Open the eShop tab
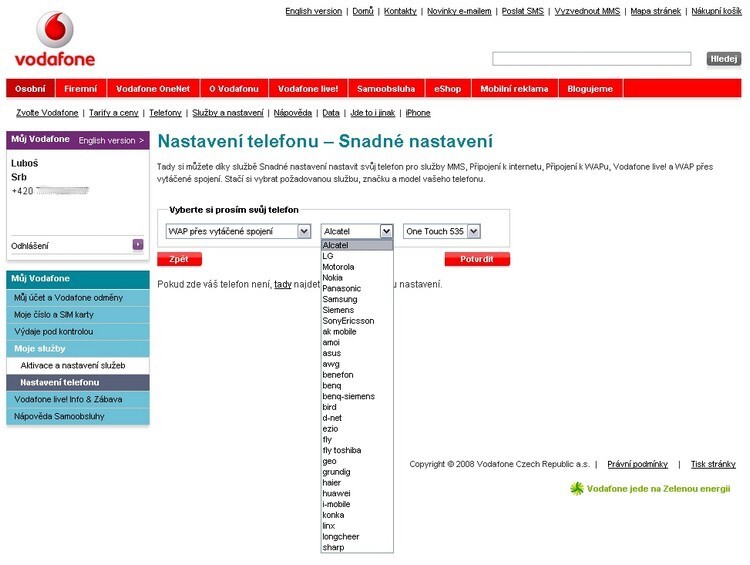The image size is (750, 565). [448, 89]
